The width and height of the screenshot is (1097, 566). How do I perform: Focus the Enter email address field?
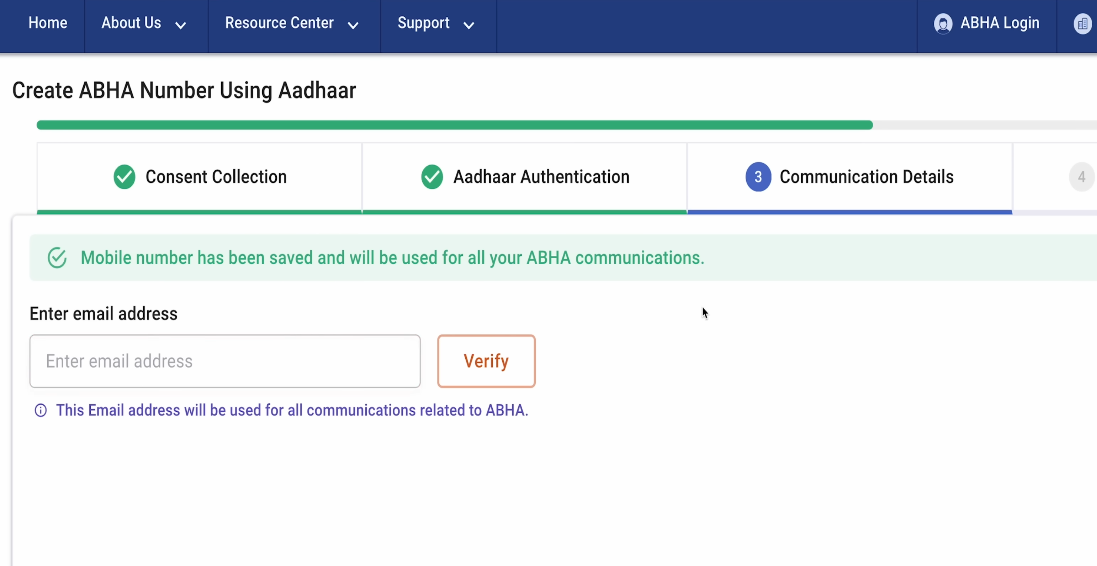pos(225,361)
